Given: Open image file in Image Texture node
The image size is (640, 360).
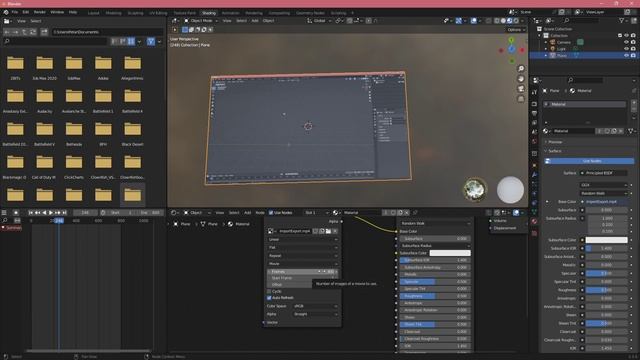Looking at the screenshot, I should point(328,231).
